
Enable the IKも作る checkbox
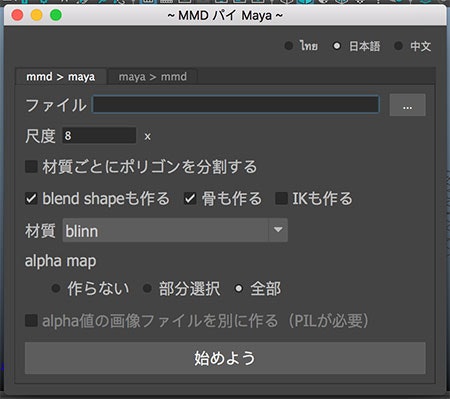[281, 198]
